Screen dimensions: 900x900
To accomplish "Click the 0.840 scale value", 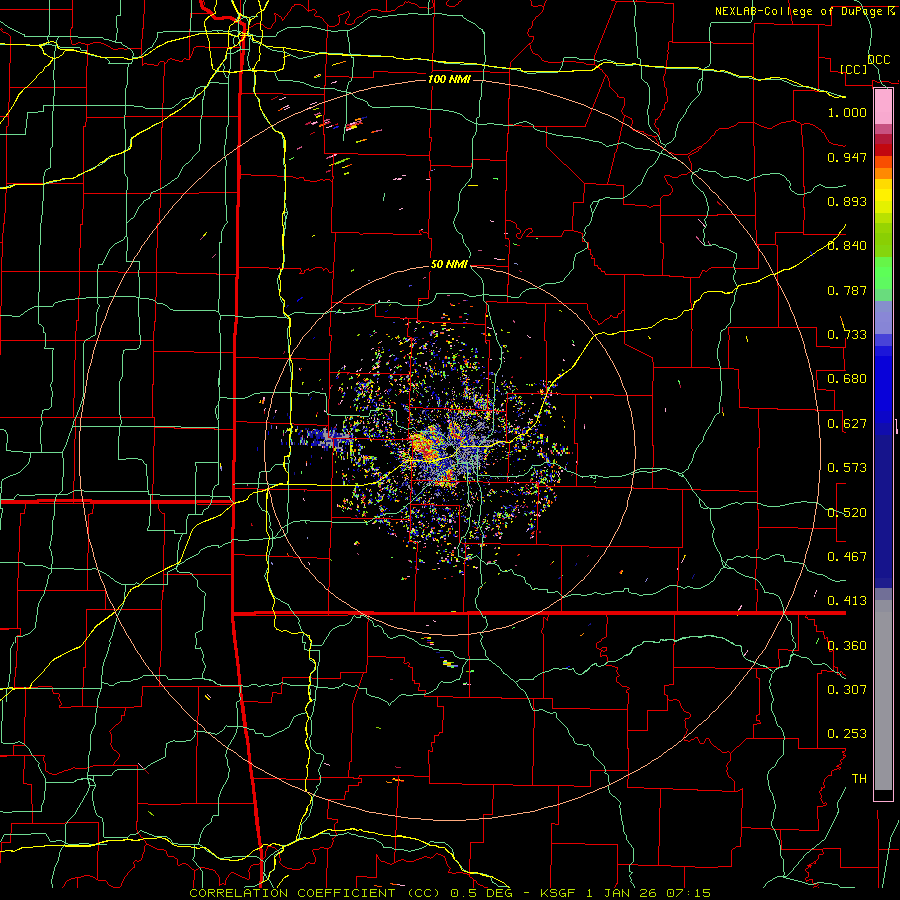I will pyautogui.click(x=847, y=245).
